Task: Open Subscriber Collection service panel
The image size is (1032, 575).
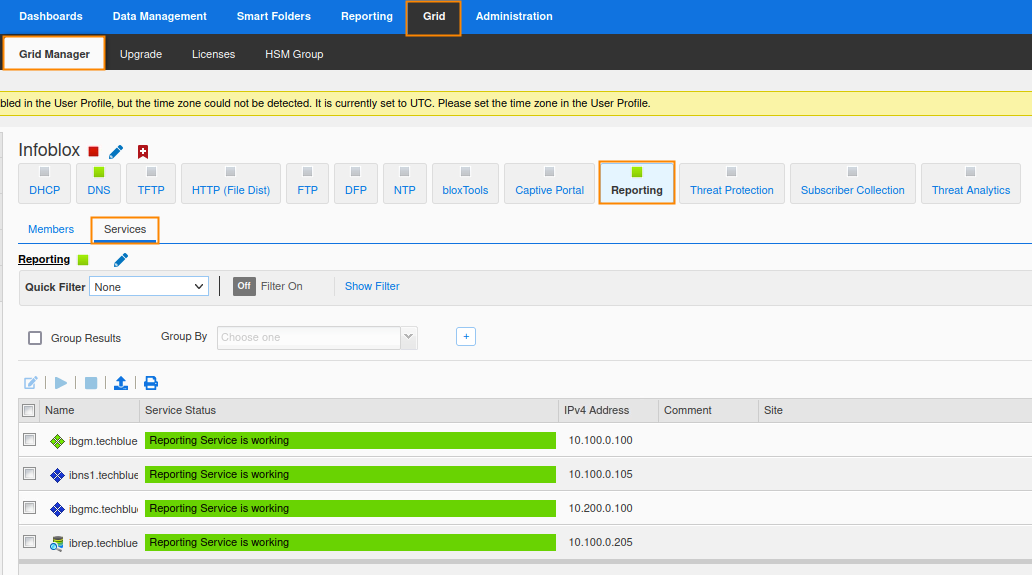Action: click(852, 184)
